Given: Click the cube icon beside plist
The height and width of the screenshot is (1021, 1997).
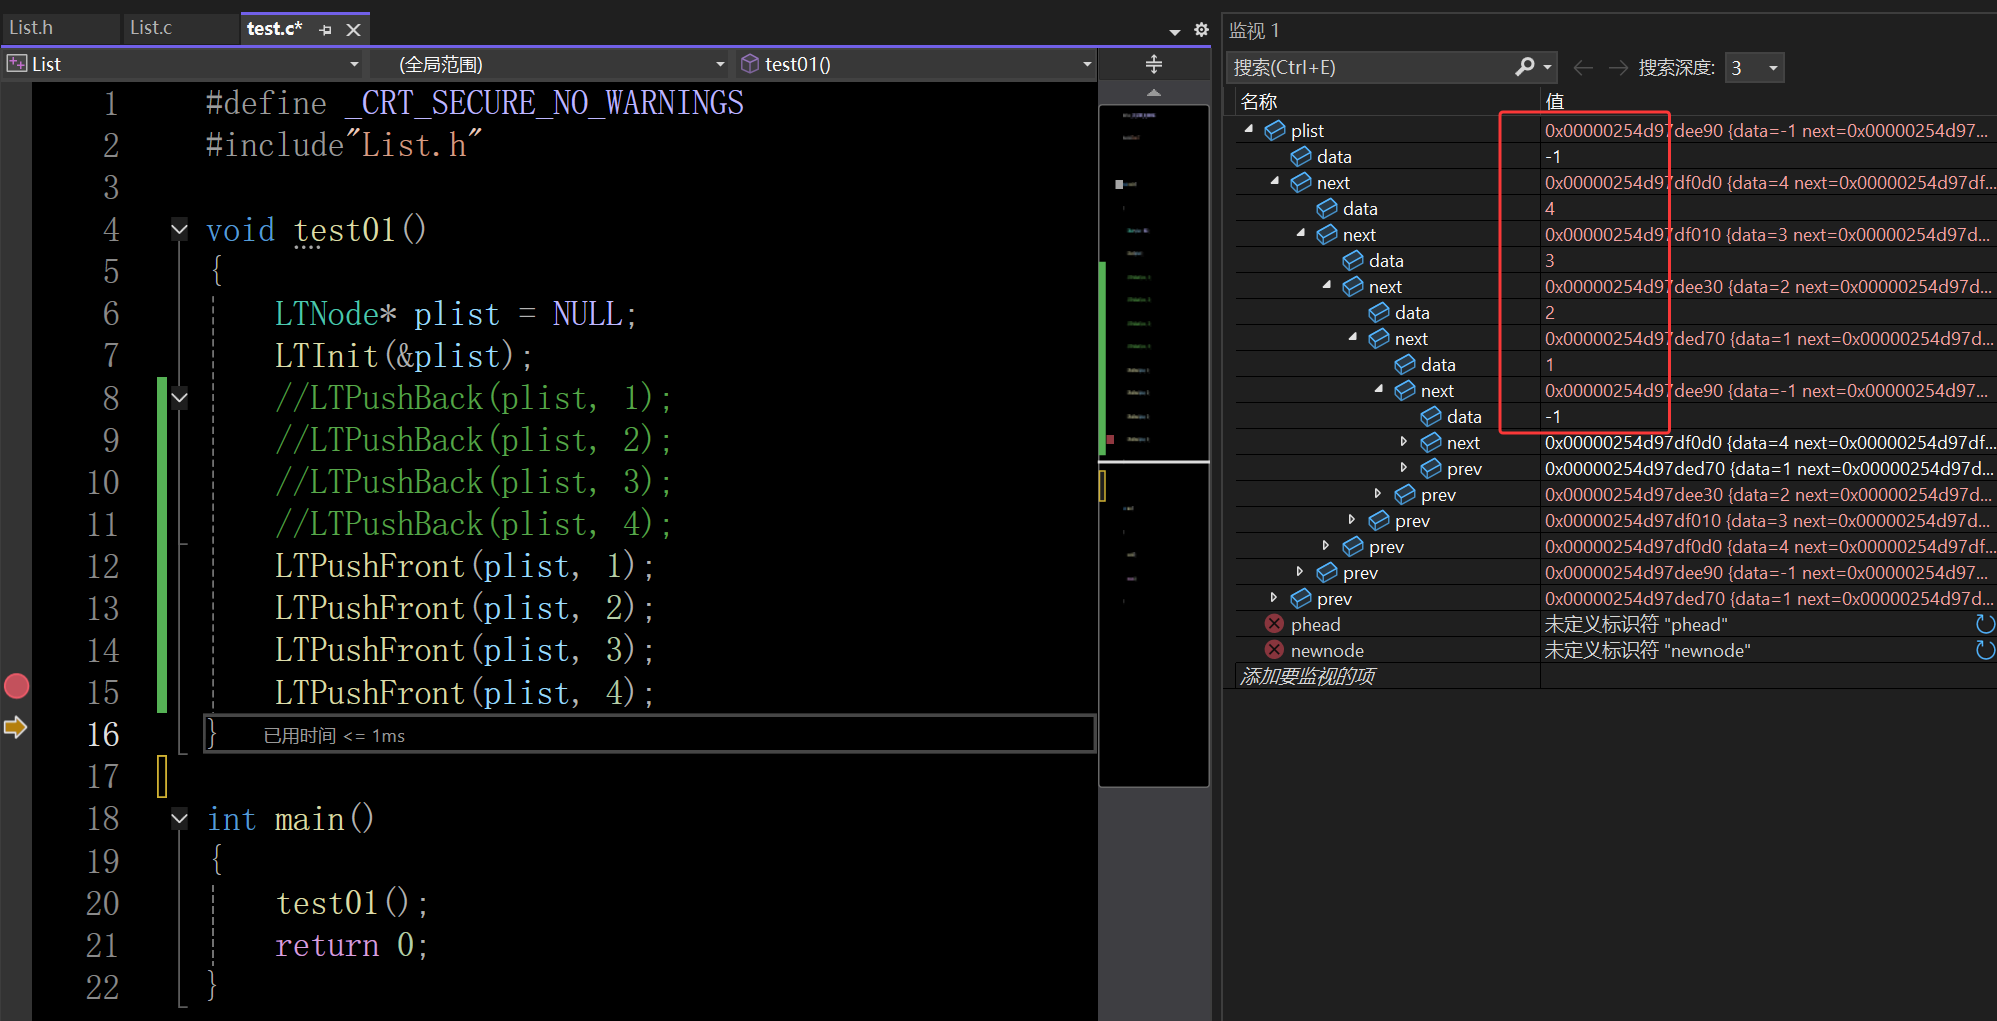Looking at the screenshot, I should 1275,130.
